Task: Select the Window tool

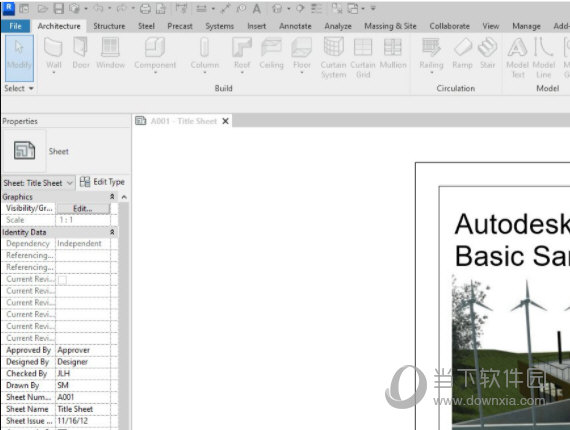Action: click(x=111, y=53)
